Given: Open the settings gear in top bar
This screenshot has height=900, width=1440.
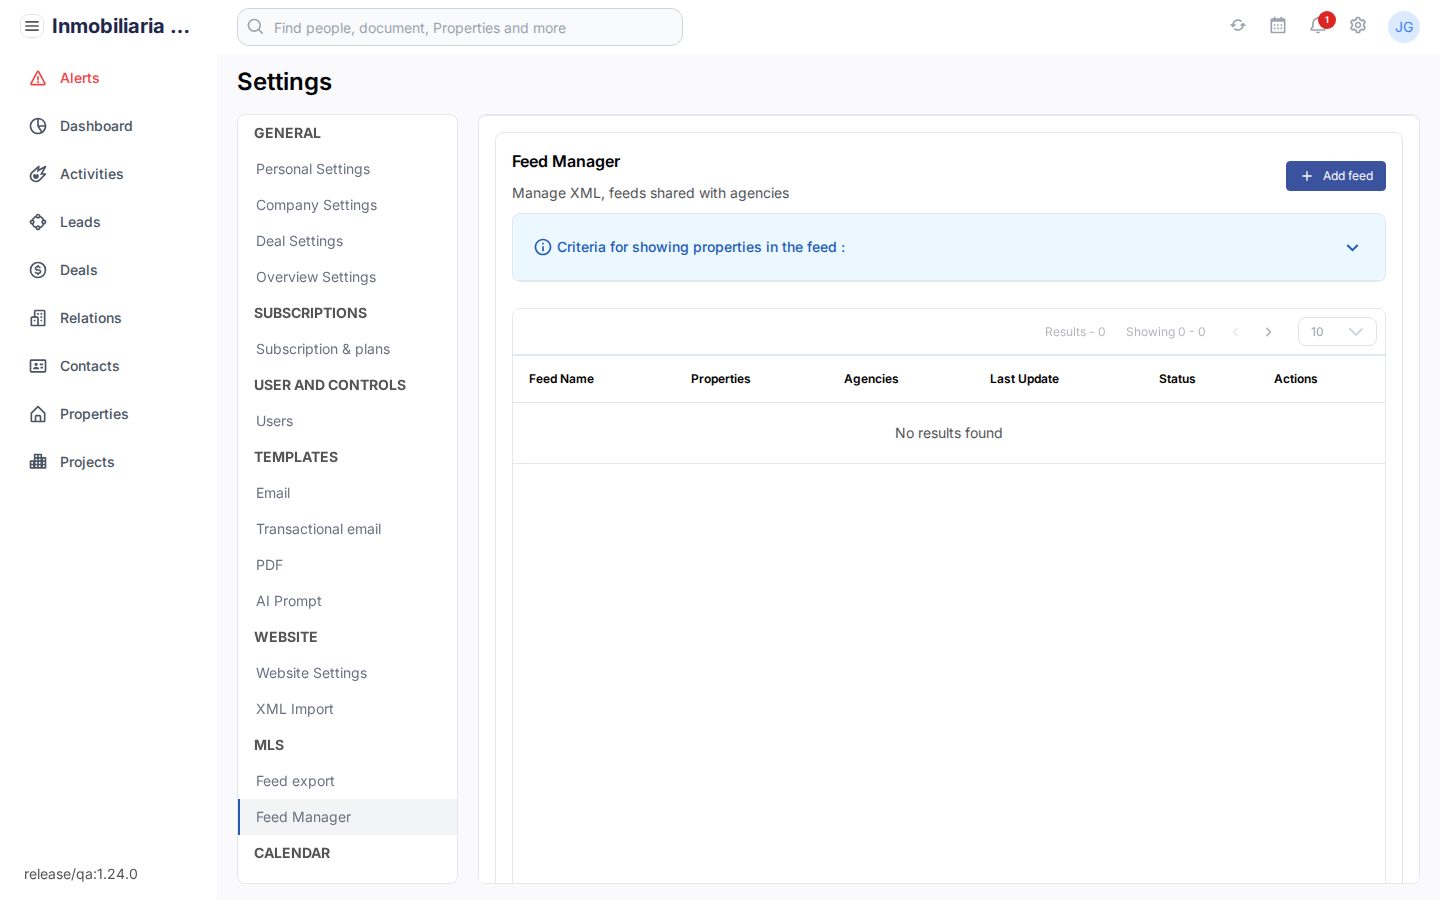Looking at the screenshot, I should [1358, 26].
